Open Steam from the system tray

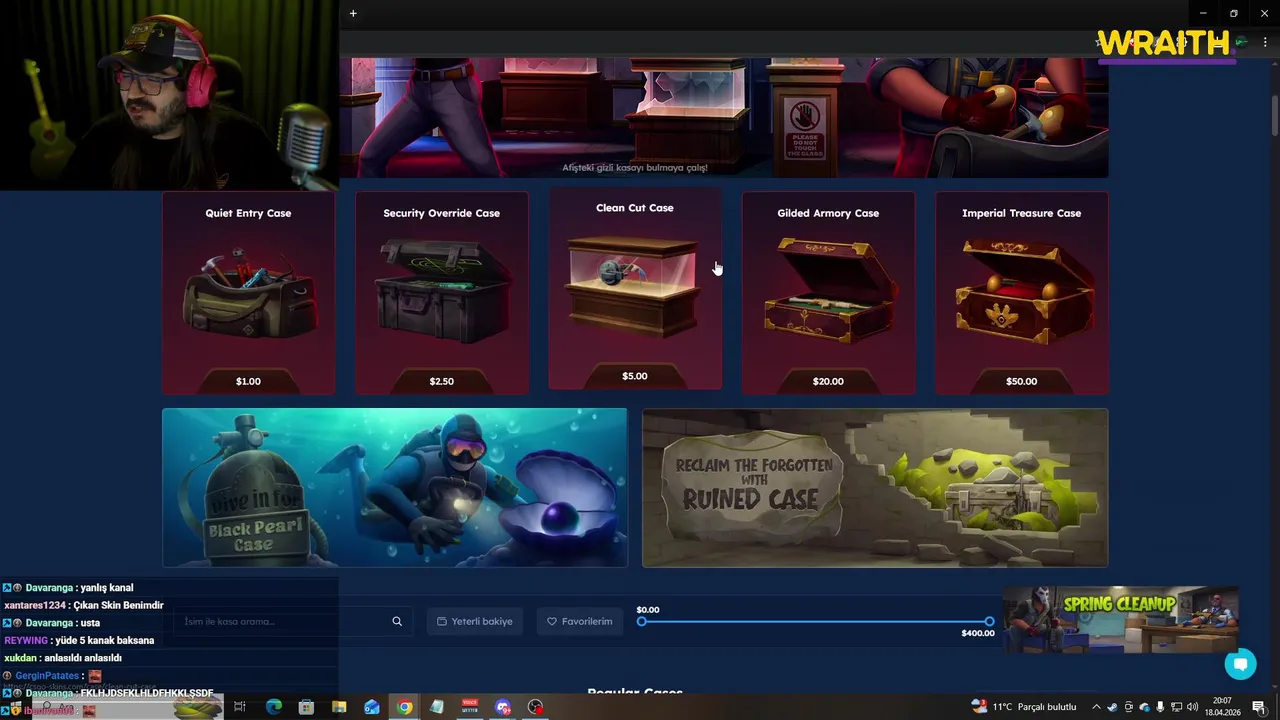1112,707
